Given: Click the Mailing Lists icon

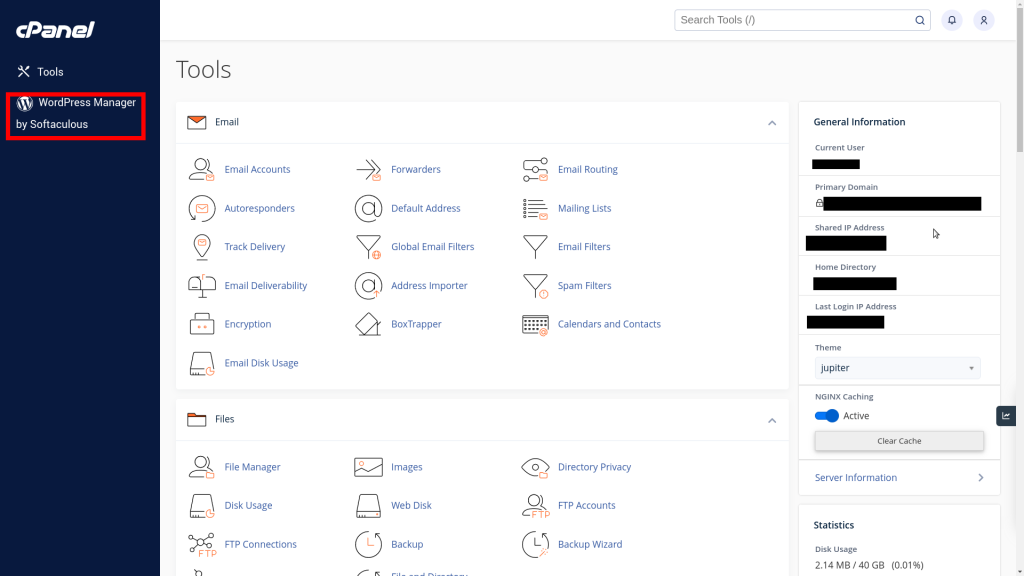Looking at the screenshot, I should tap(535, 208).
